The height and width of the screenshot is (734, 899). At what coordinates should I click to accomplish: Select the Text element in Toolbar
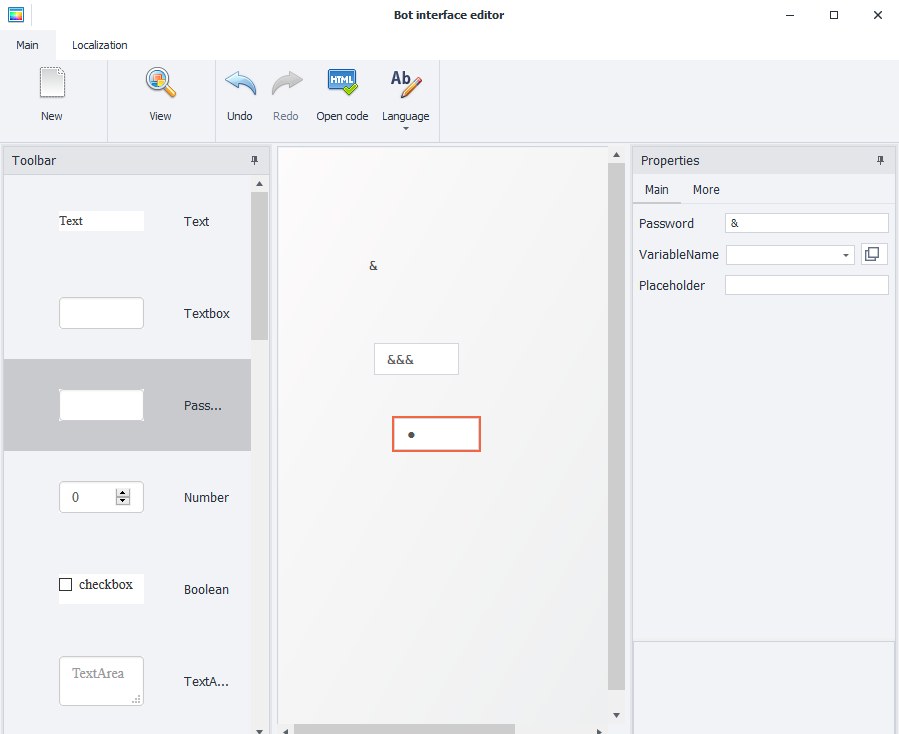click(127, 221)
